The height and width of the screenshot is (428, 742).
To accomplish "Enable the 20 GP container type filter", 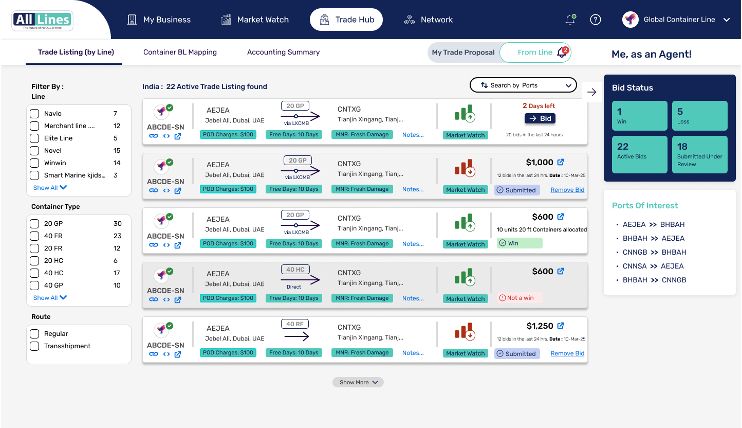I will point(35,223).
